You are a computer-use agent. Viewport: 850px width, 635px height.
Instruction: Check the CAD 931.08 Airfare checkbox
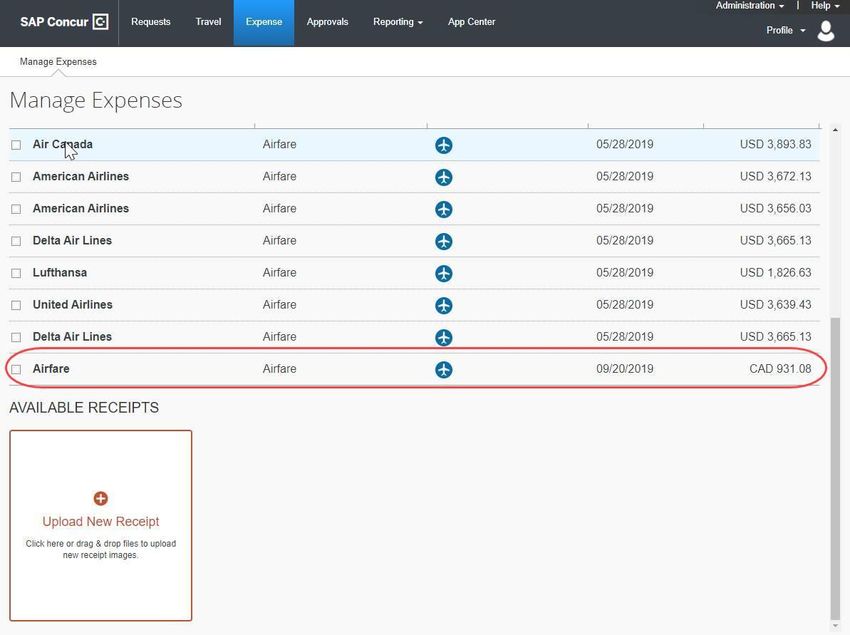point(16,369)
